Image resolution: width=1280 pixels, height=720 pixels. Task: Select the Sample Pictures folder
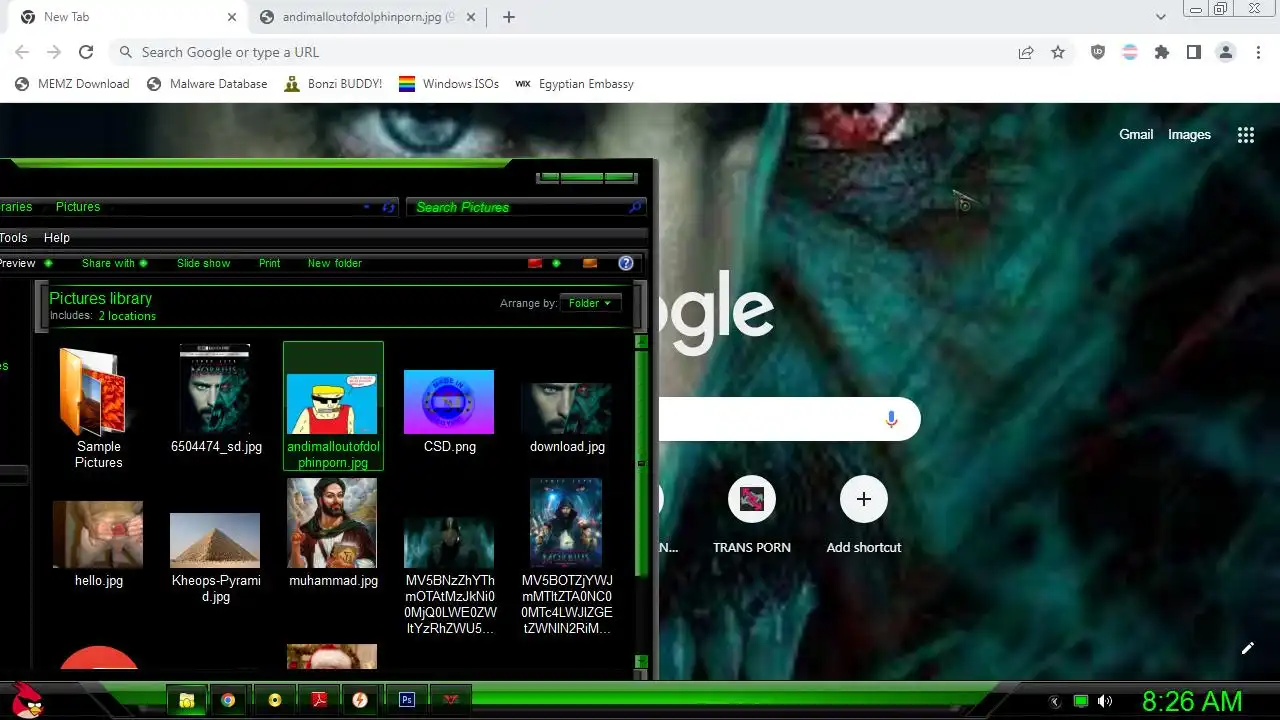click(x=98, y=407)
